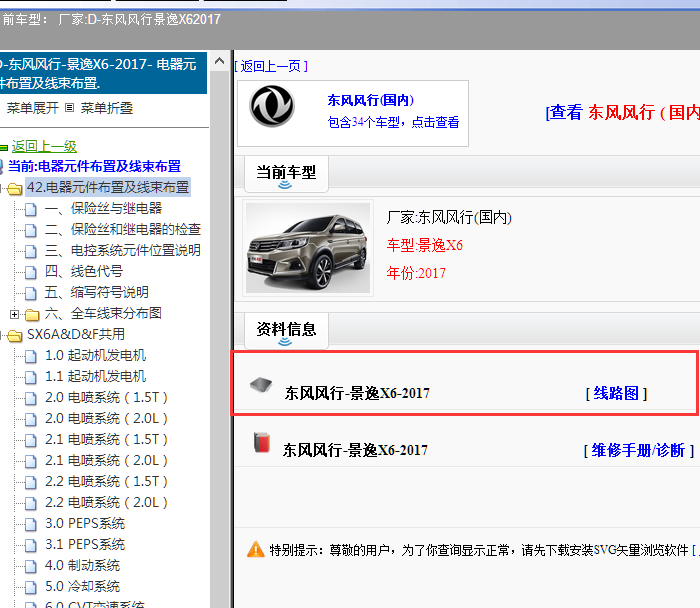Click the folder icon of 六、全车线束分布图
Screen dimensions: 700x608
click(x=32, y=315)
